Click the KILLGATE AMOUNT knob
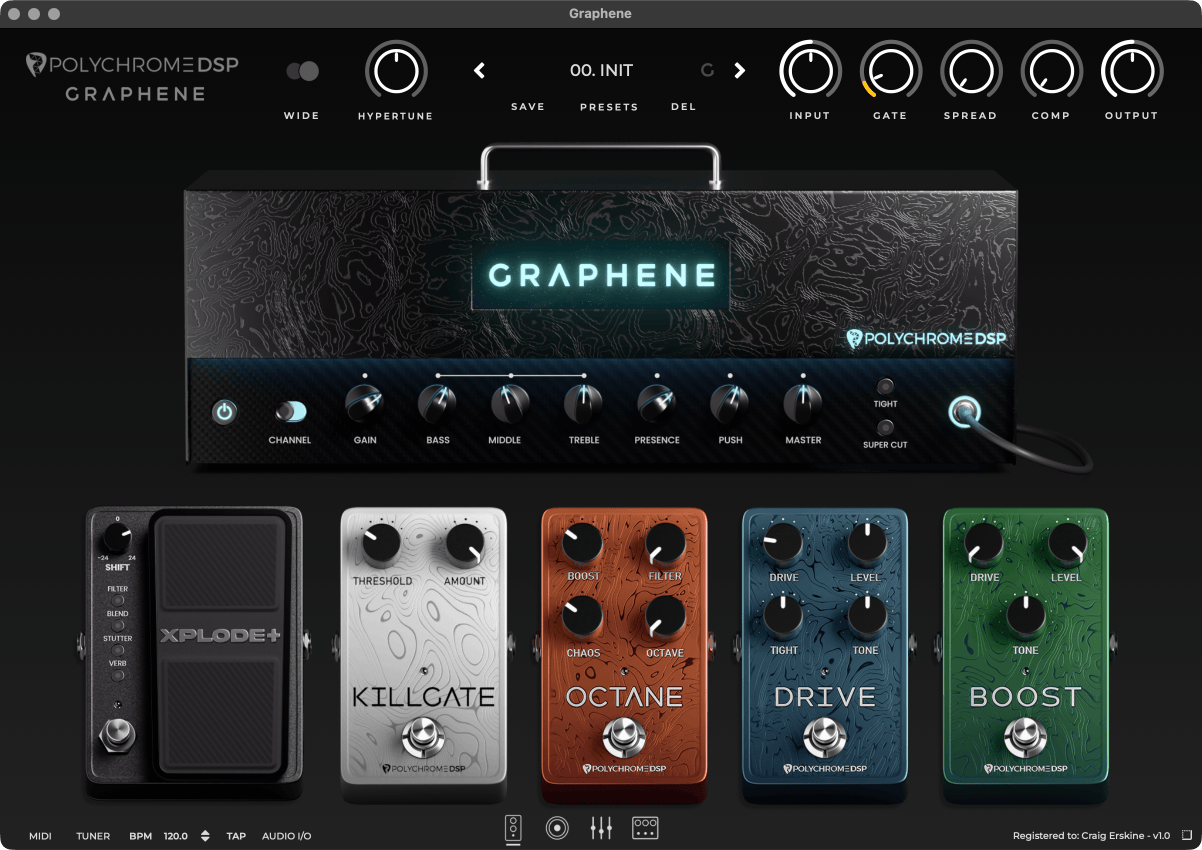This screenshot has height=850, width=1202. (465, 545)
